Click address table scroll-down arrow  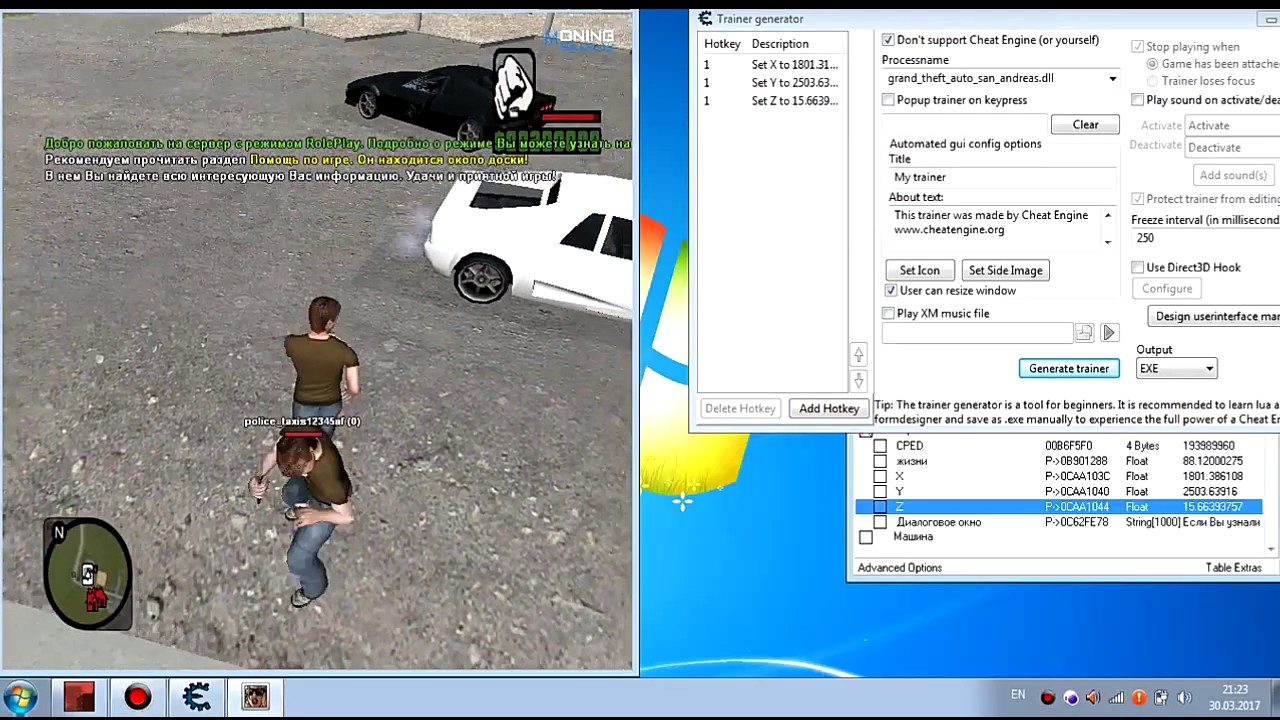(1271, 548)
